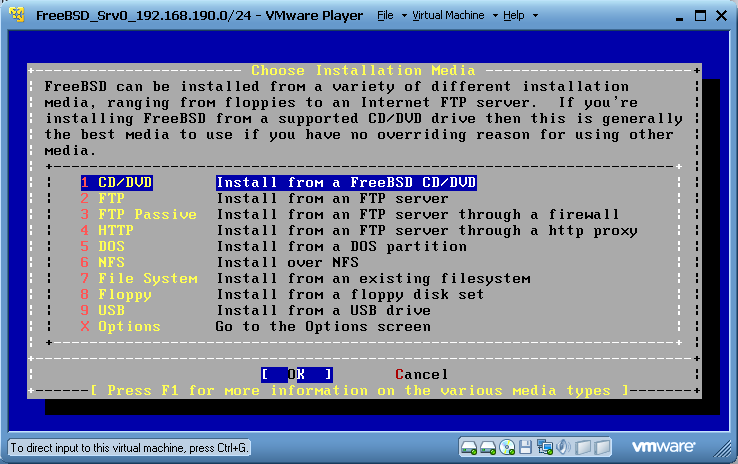Select the 5 DOS partition option
738x464 pixels.
click(x=273, y=247)
